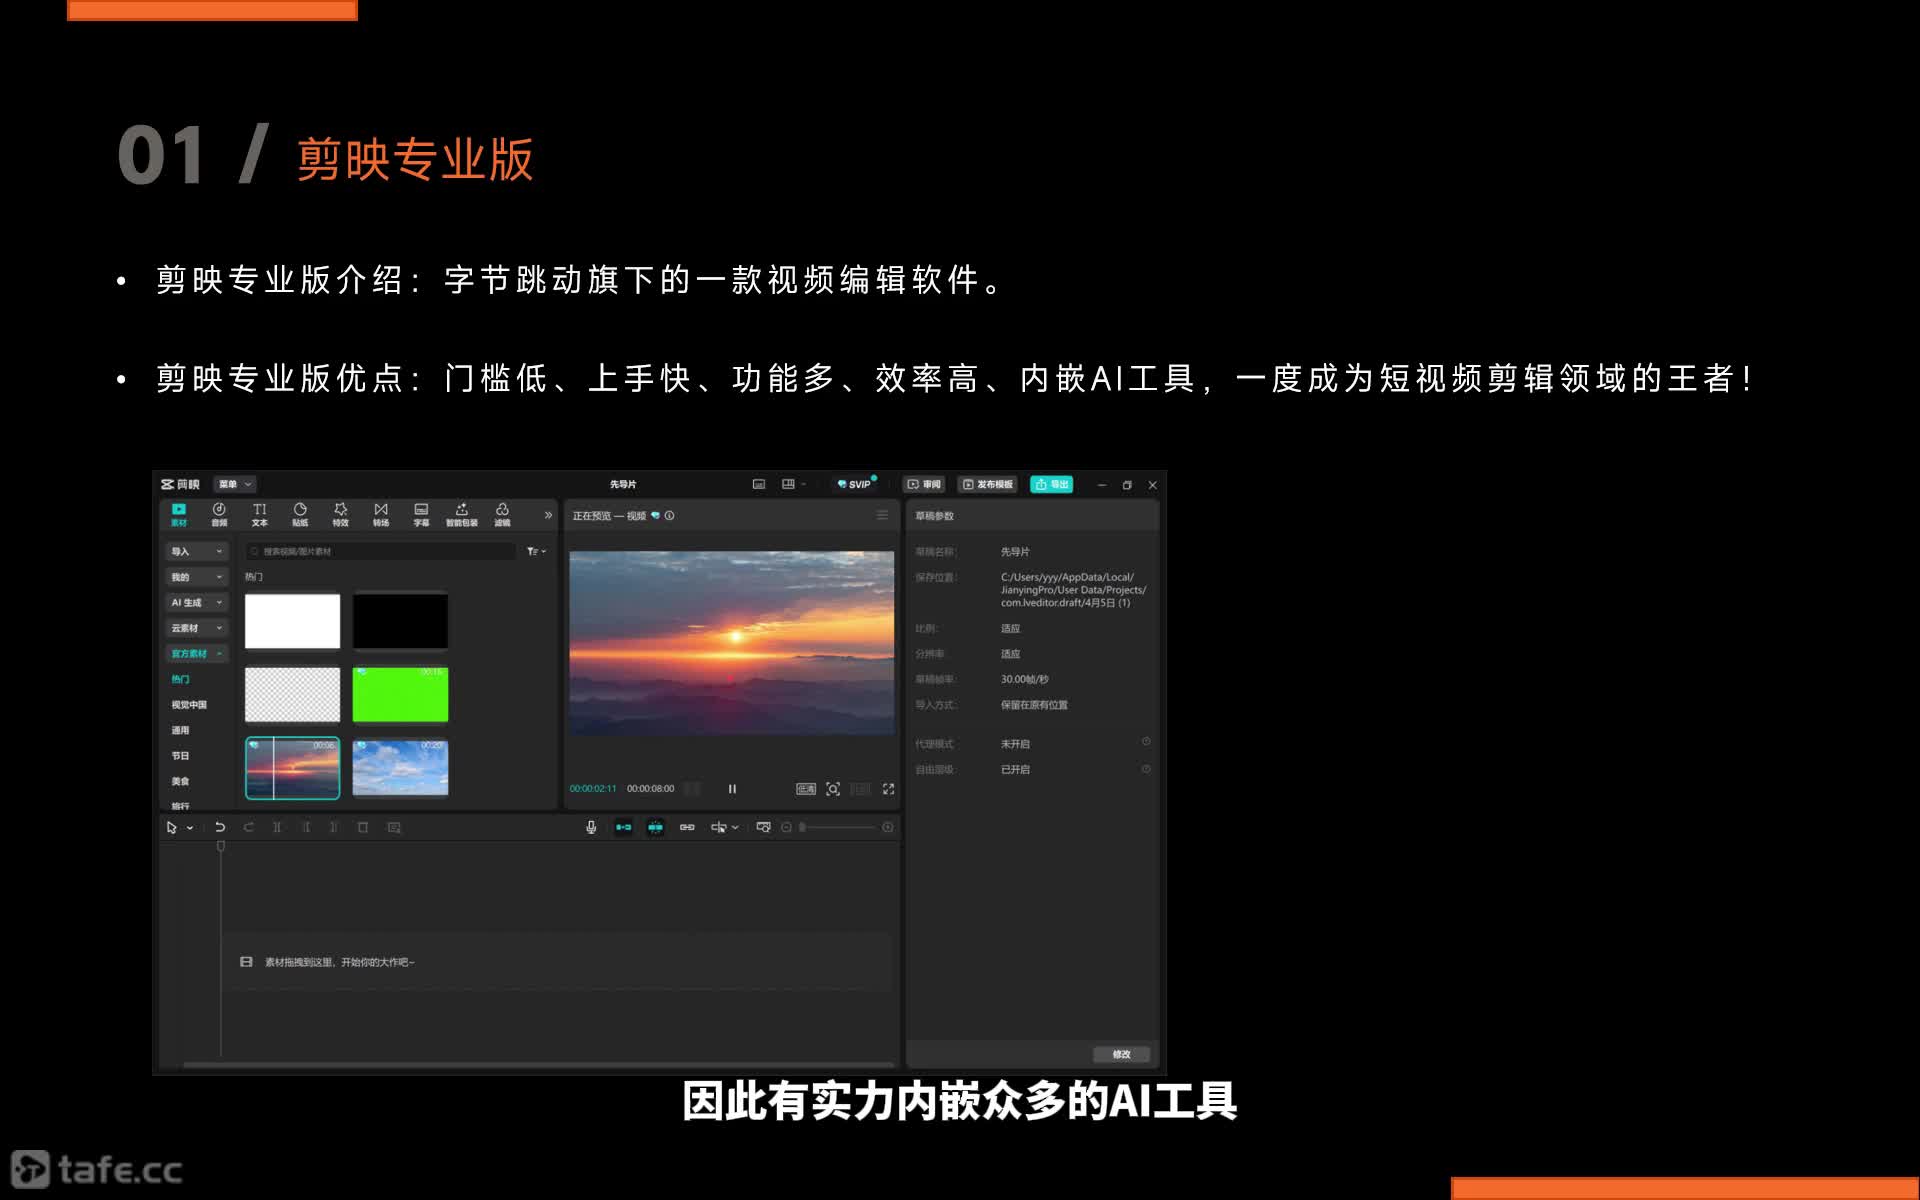Select the 节日 category
Viewport: 1920px width, 1200px height.
click(x=181, y=756)
